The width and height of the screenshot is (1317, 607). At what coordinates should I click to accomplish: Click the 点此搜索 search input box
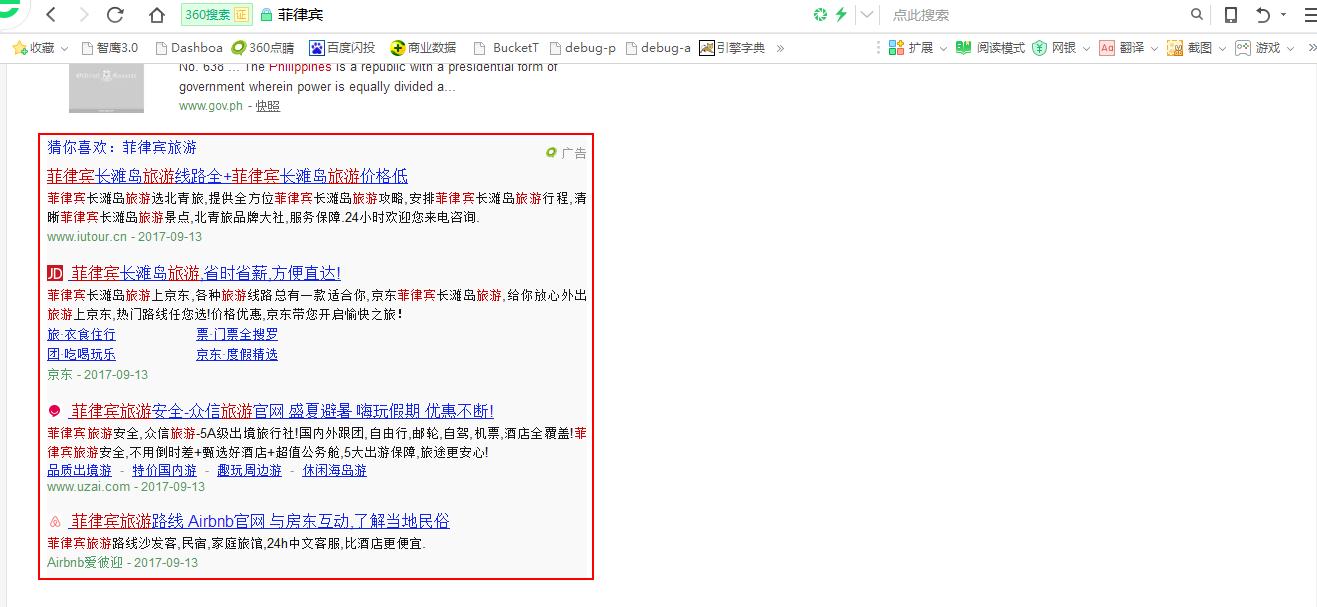click(x=1030, y=15)
